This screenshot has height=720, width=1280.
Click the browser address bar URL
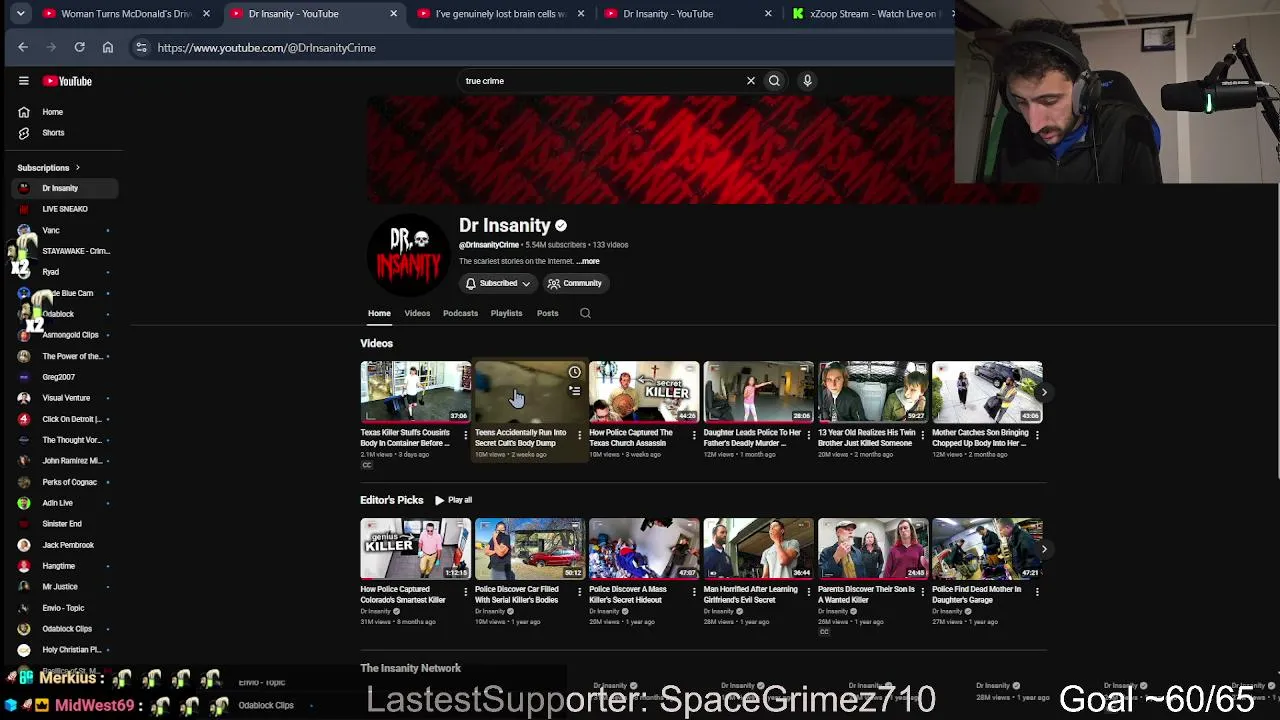pos(266,47)
